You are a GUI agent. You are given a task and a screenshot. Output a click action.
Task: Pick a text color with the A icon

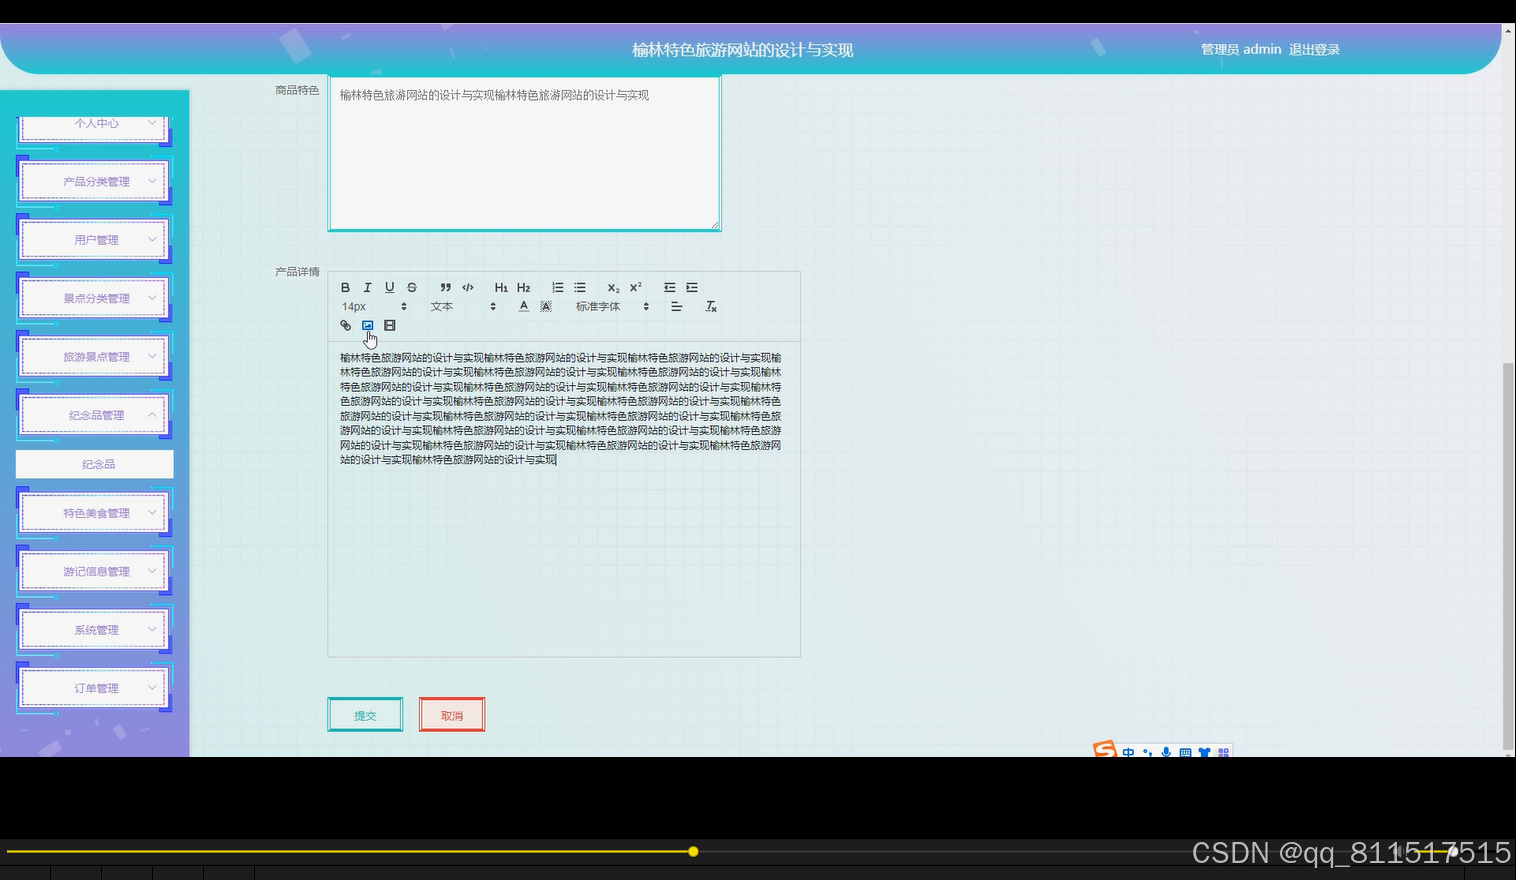pyautogui.click(x=523, y=307)
